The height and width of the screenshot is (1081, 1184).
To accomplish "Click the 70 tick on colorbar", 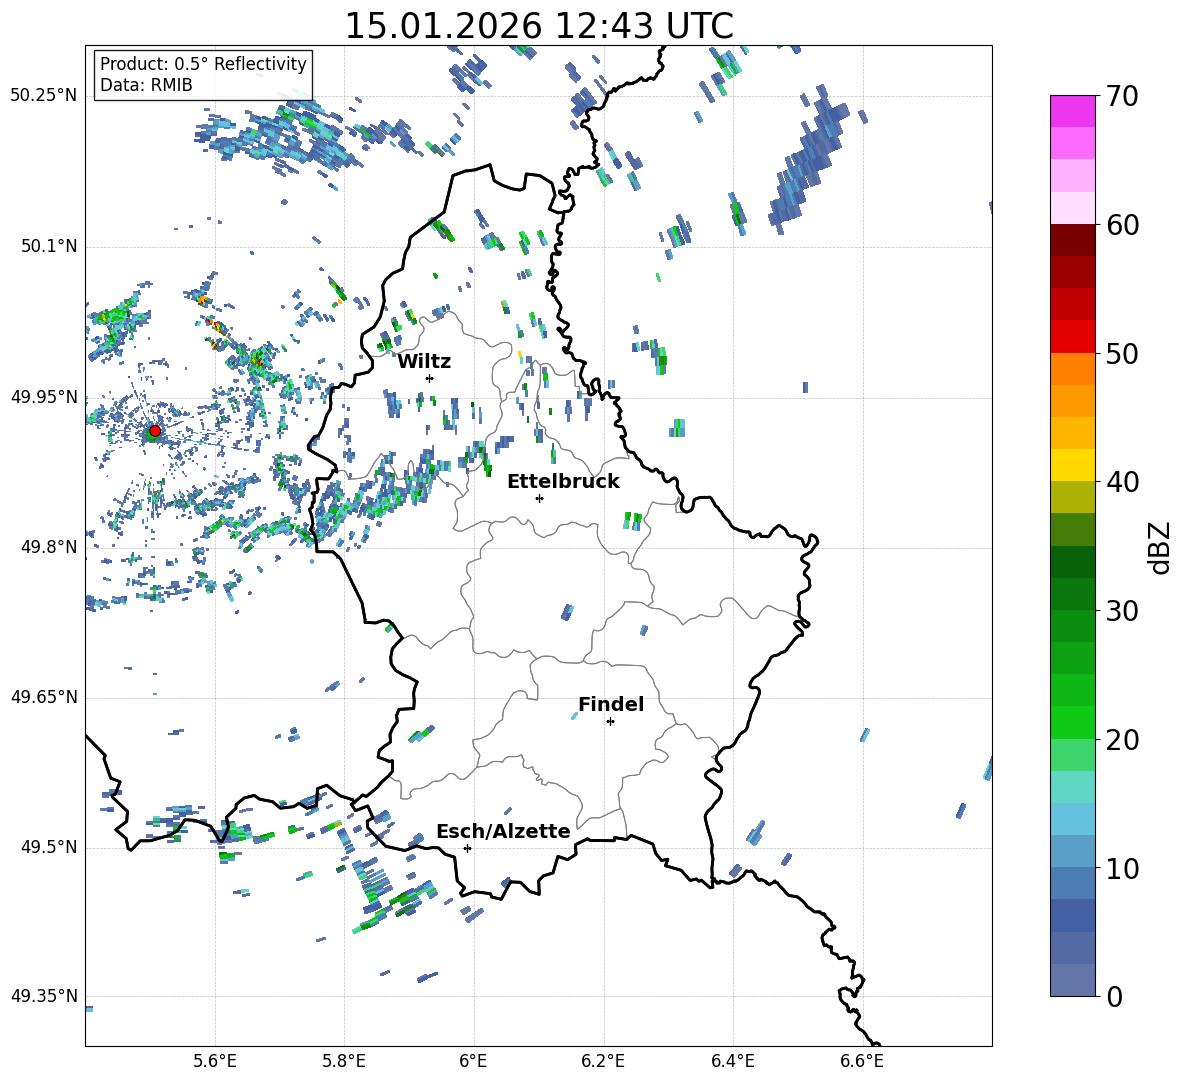I will pyautogui.click(x=1122, y=97).
